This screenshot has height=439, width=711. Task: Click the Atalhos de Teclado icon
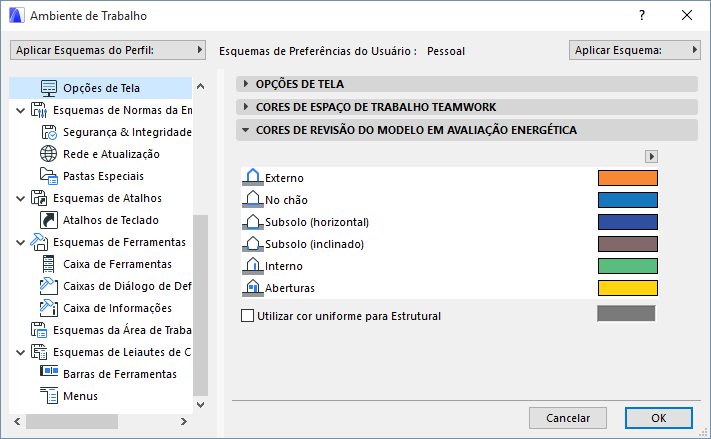pos(49,220)
